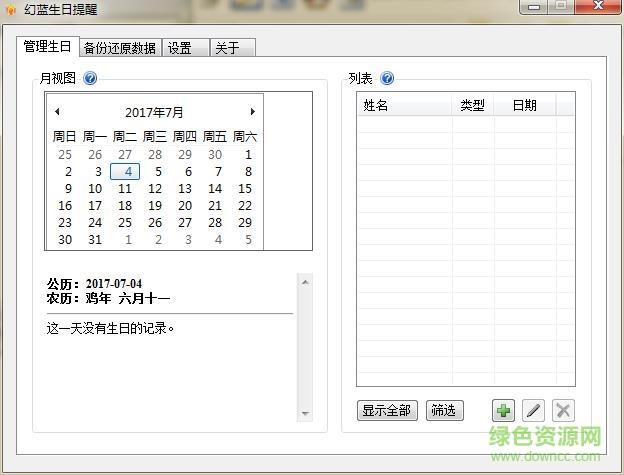The height and width of the screenshot is (475, 624).
Task: Select date 14 in the calendar
Action: click(215, 189)
